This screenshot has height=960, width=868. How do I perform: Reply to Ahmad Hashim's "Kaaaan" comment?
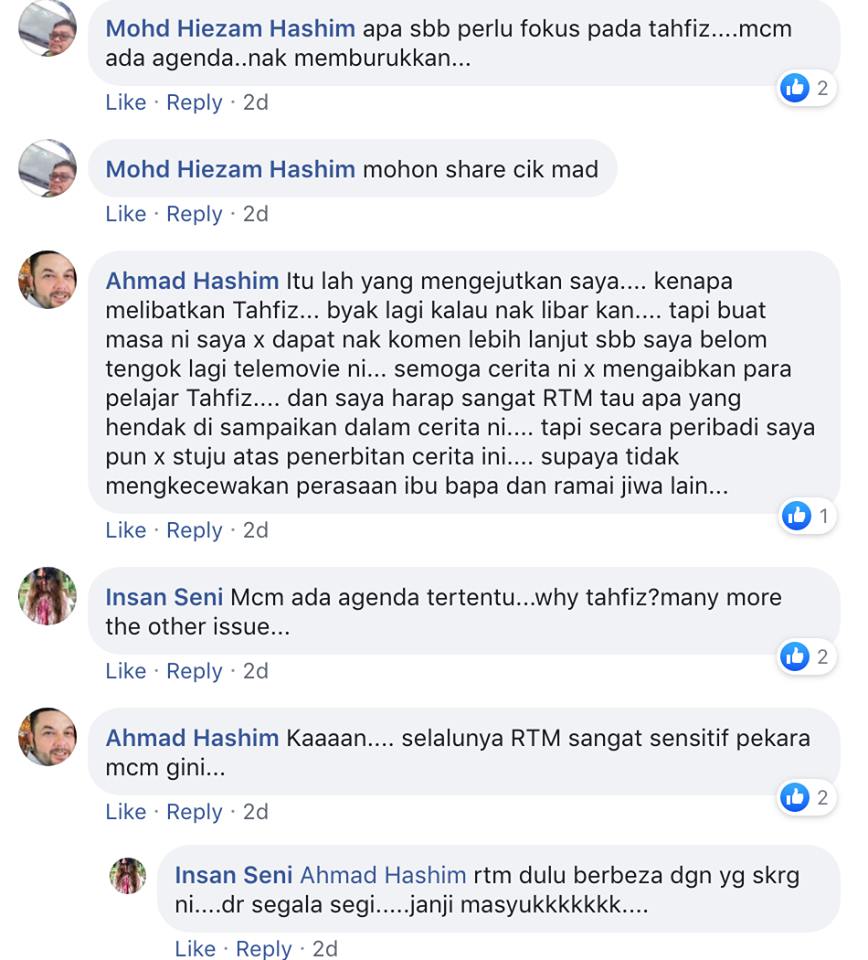(194, 812)
